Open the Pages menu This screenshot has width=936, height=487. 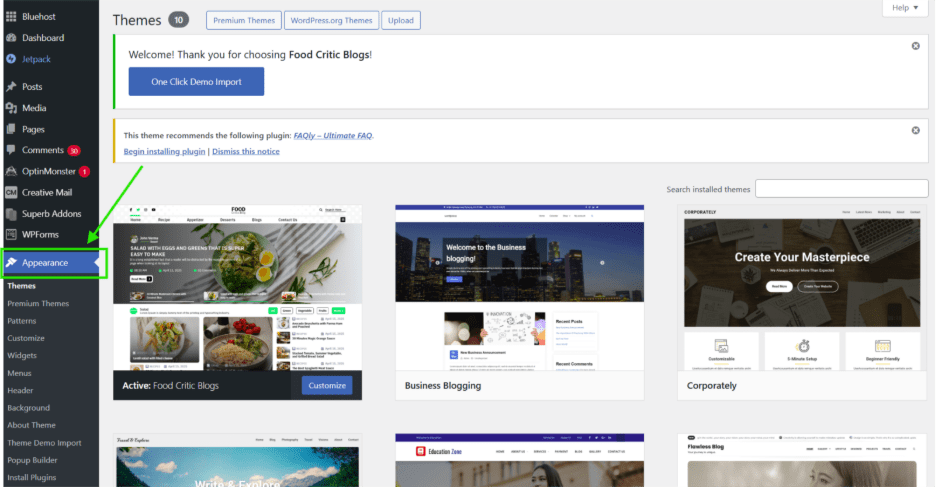point(33,129)
